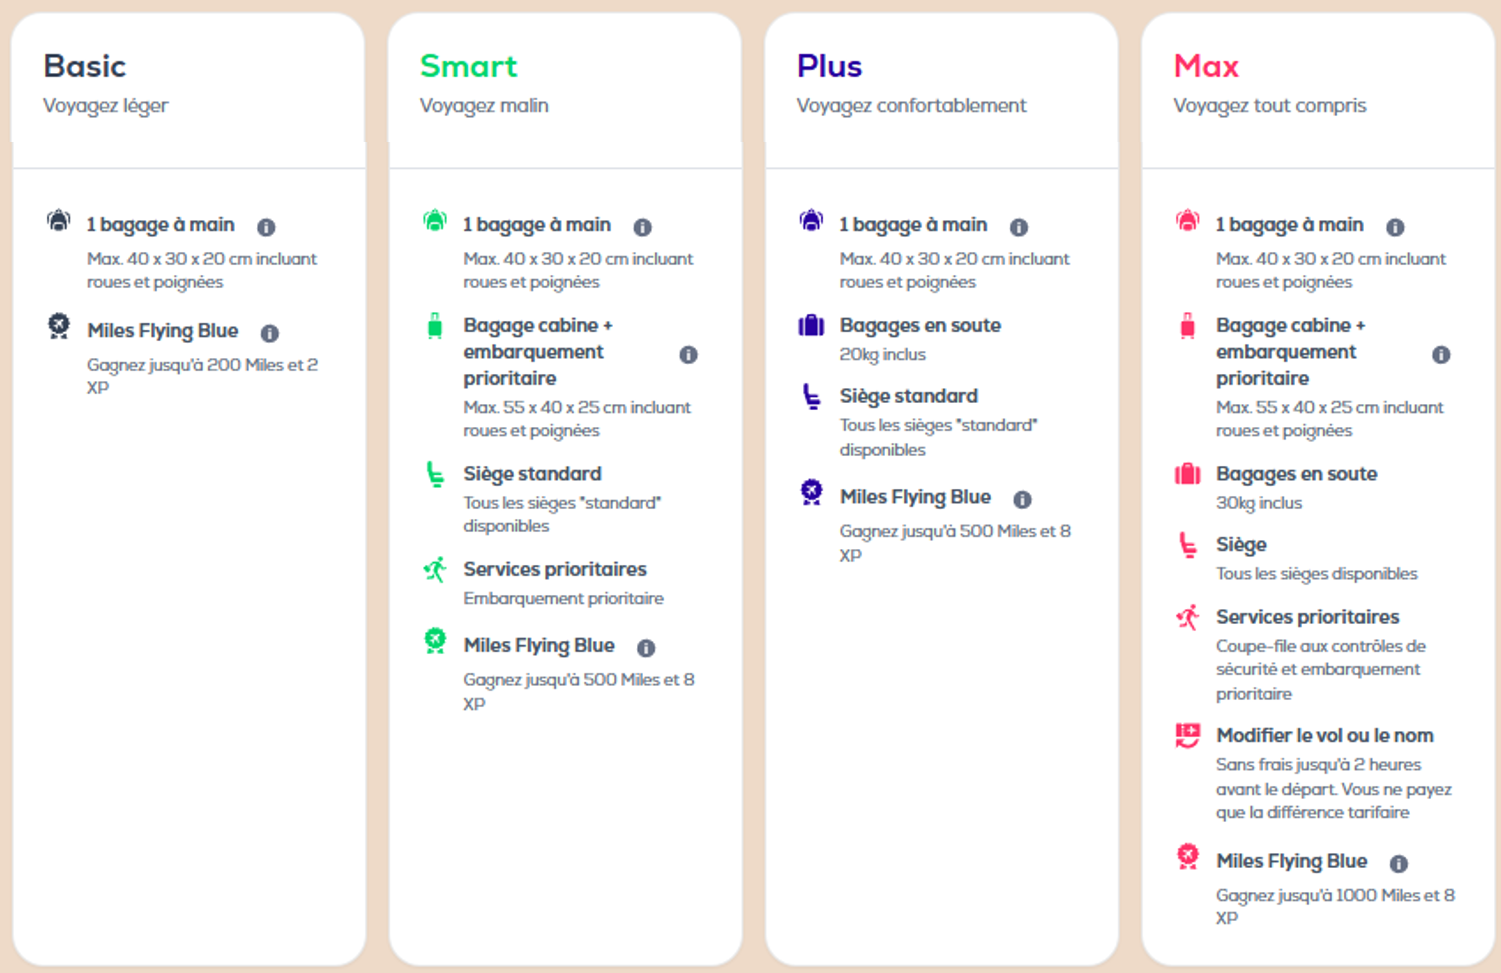Show info for Smart Miles Flying Blue
Viewport: 1501px width, 973px height.
pyautogui.click(x=646, y=648)
